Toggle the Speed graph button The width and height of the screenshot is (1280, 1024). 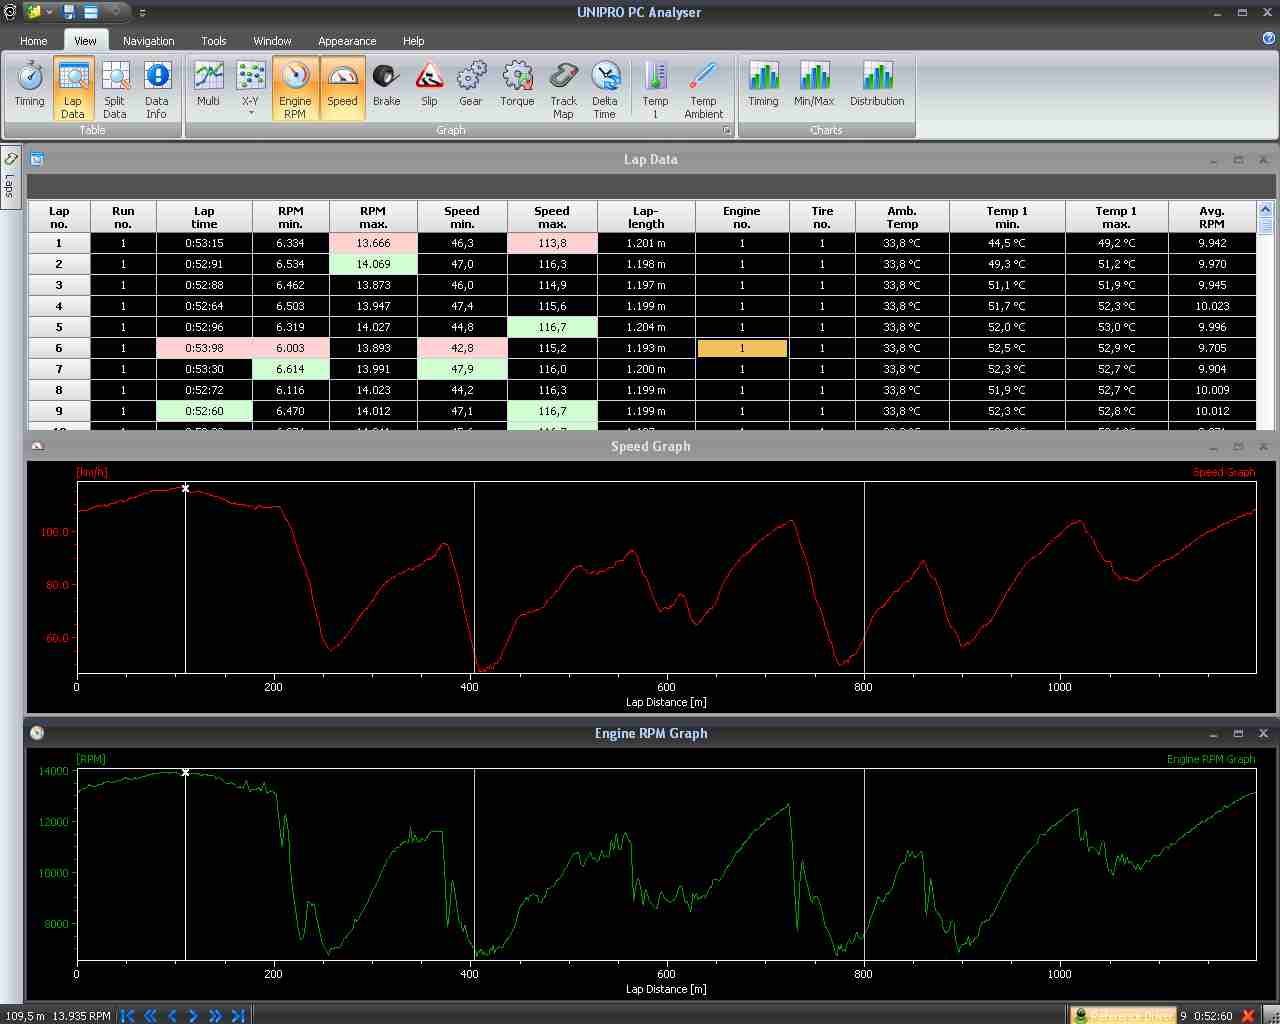[x=342, y=88]
